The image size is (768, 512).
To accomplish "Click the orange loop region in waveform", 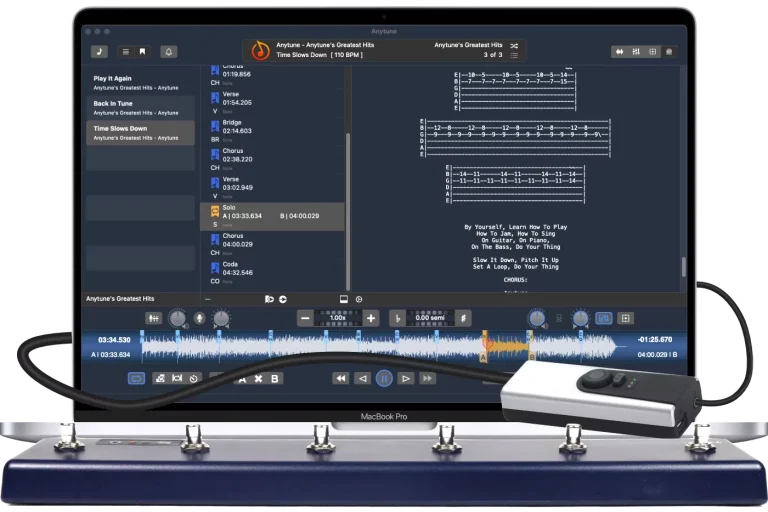I will (507, 346).
